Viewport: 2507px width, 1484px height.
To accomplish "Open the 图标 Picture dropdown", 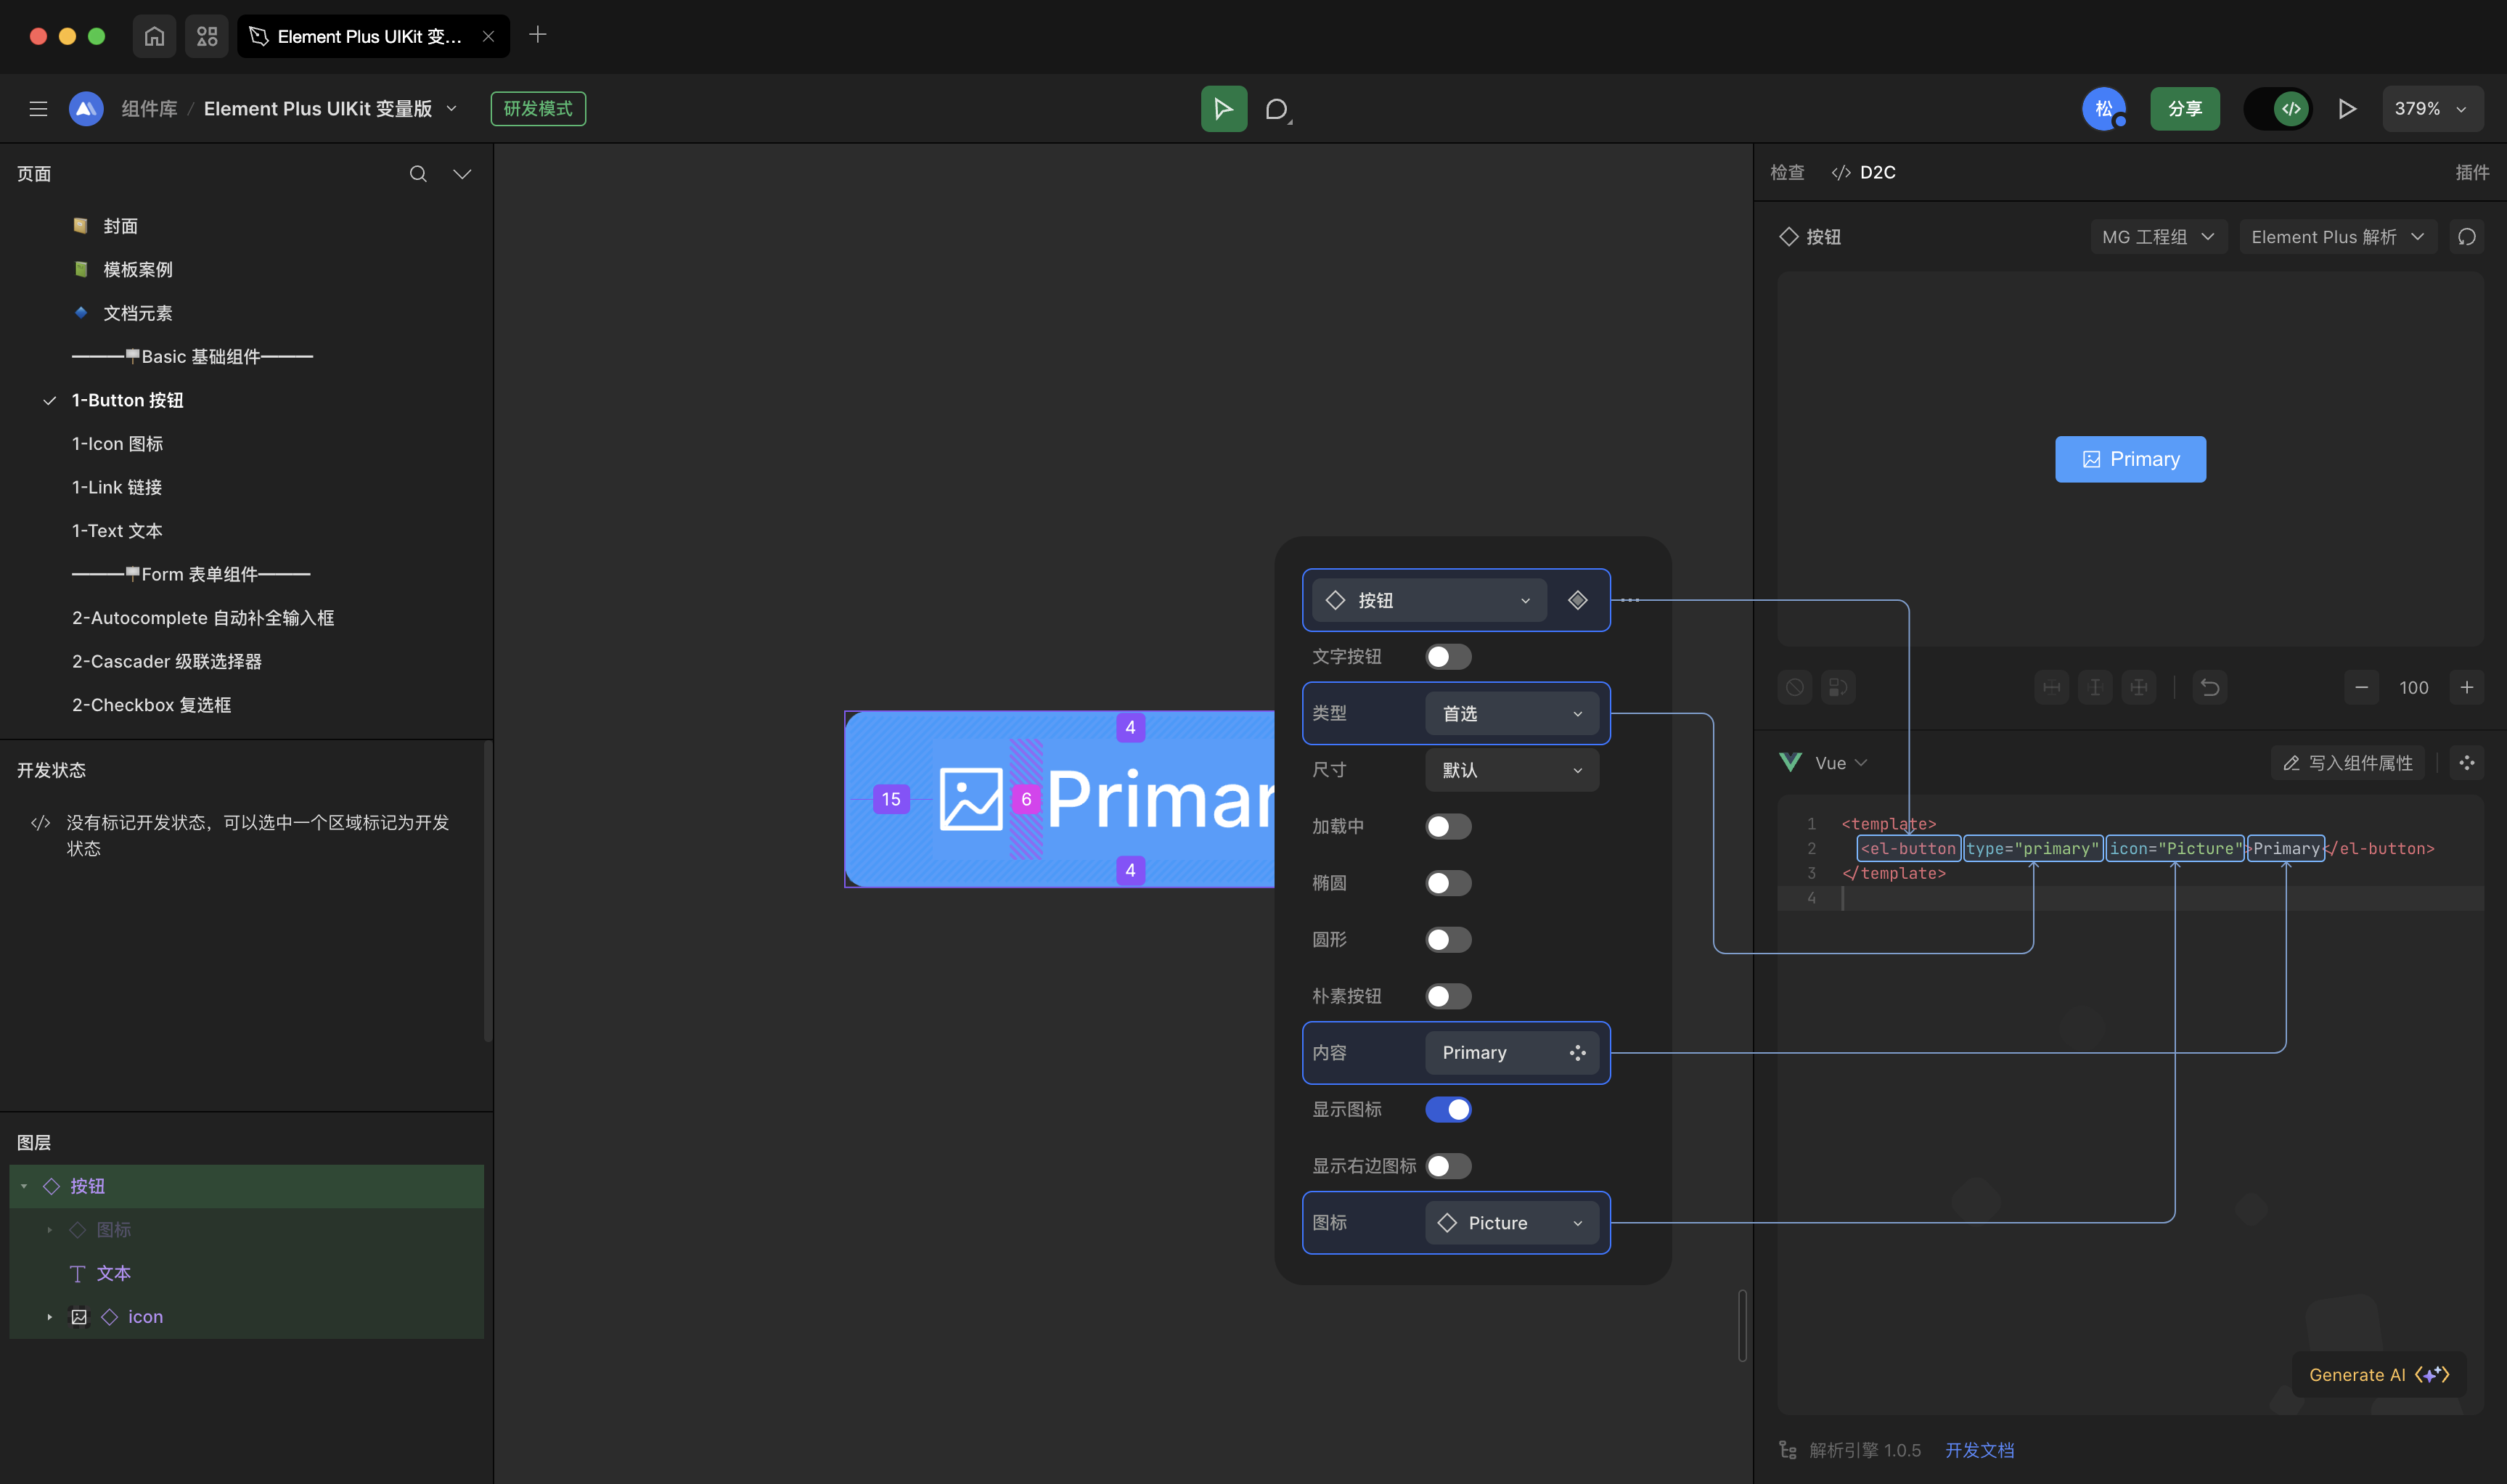I will coord(1511,1223).
